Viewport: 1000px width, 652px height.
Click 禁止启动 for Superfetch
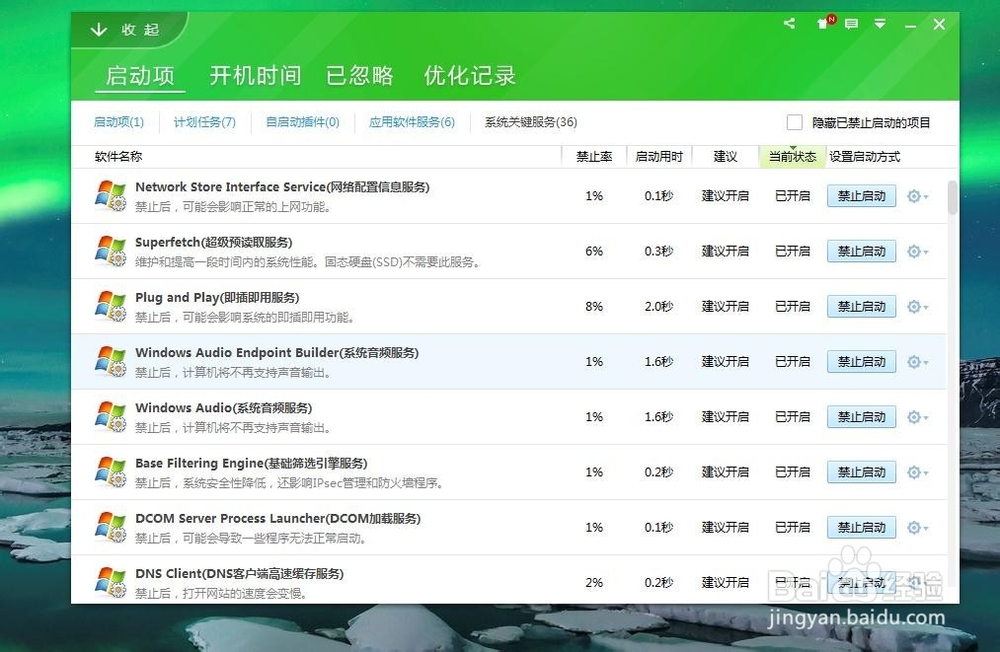coord(861,251)
